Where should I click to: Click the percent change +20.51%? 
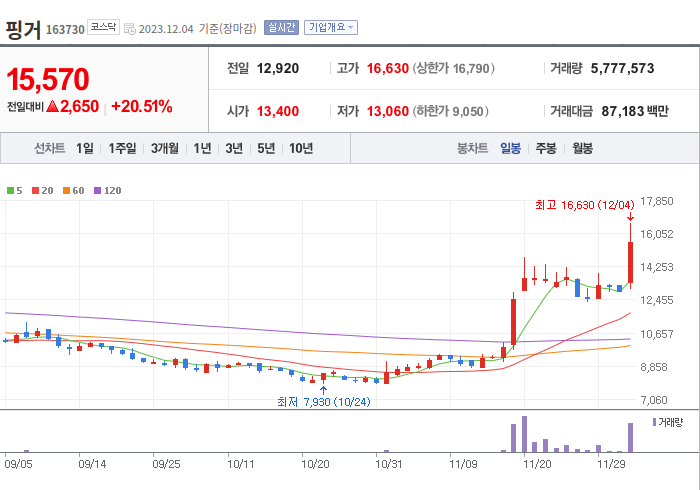coord(142,106)
